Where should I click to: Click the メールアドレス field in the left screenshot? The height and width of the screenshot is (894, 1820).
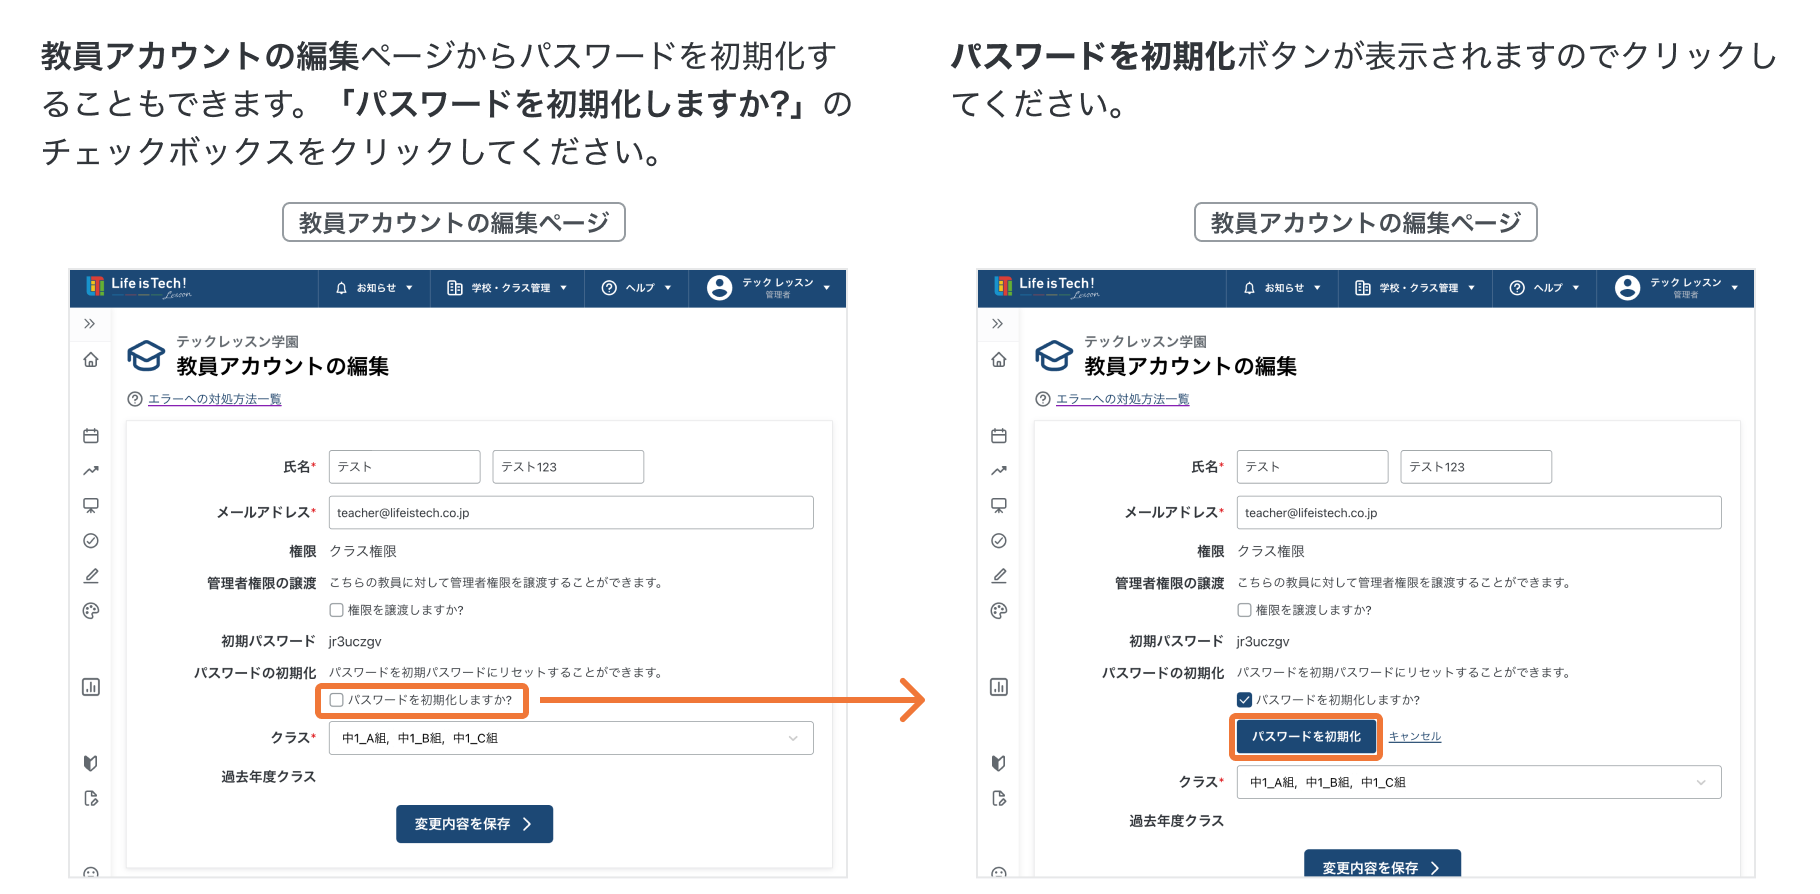pyautogui.click(x=571, y=513)
